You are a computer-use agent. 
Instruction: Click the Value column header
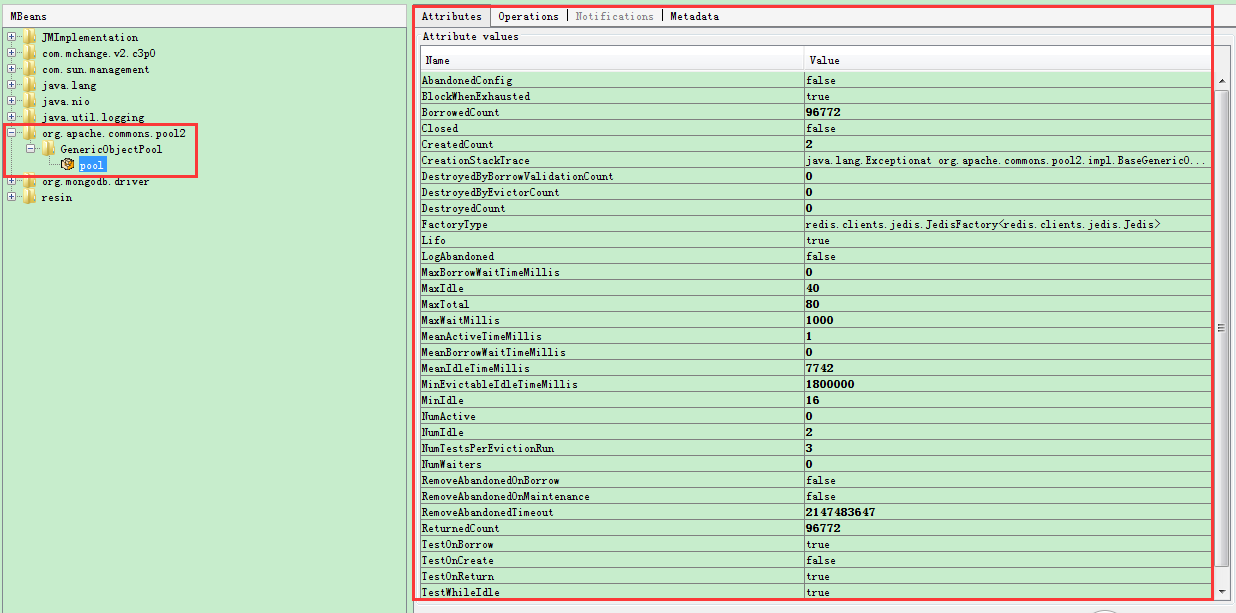click(x=1008, y=60)
